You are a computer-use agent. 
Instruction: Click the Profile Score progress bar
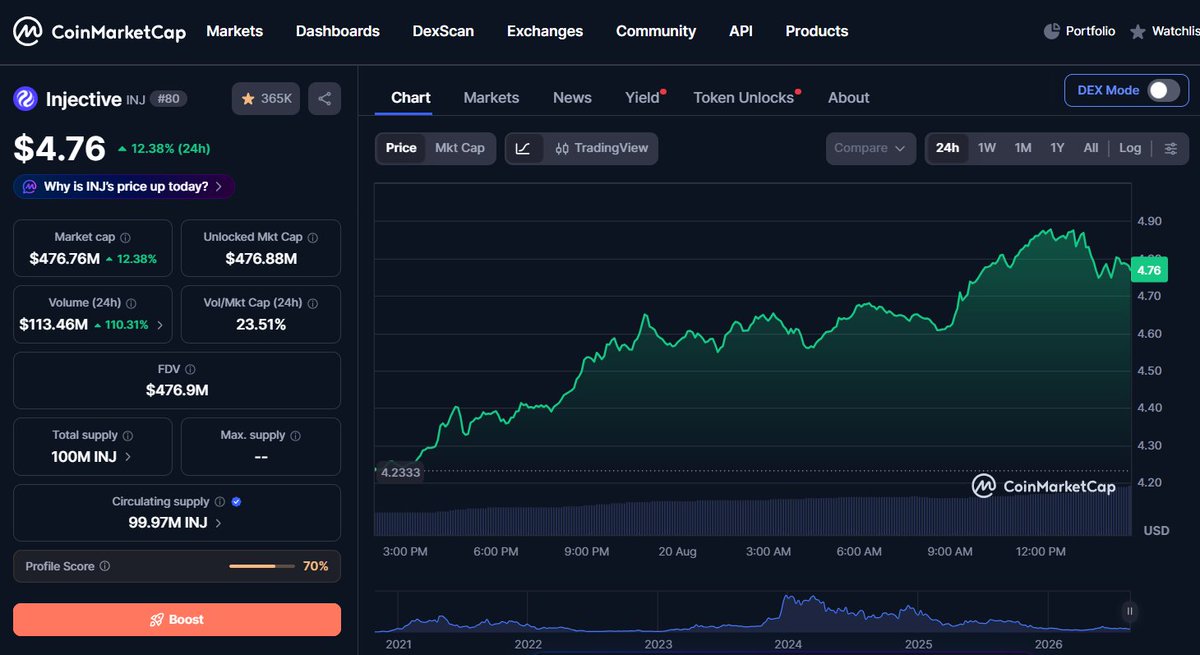(x=261, y=566)
